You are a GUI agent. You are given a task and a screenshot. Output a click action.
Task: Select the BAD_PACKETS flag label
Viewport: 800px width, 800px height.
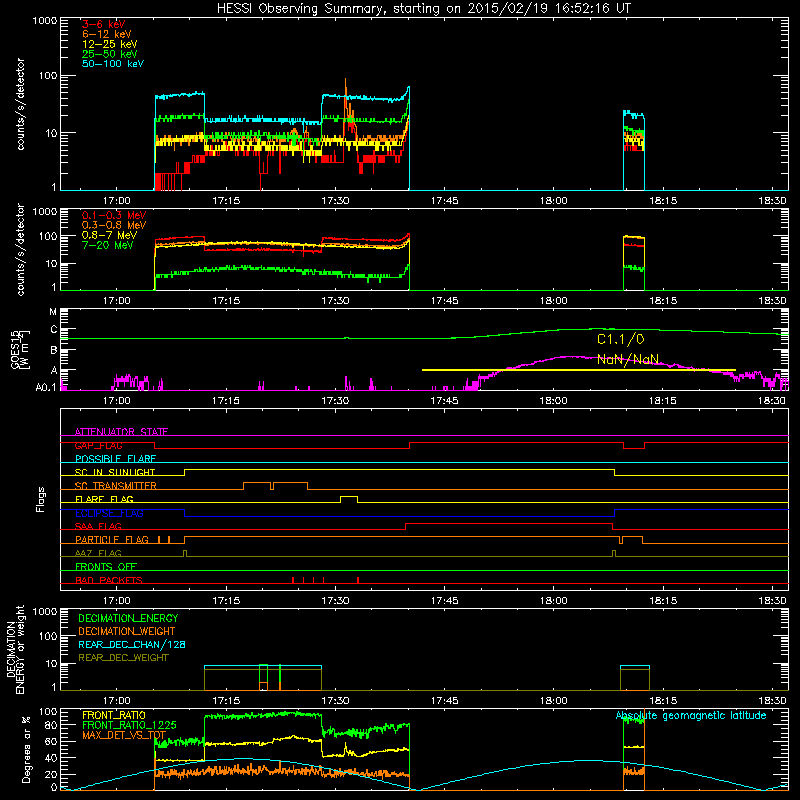tap(109, 580)
